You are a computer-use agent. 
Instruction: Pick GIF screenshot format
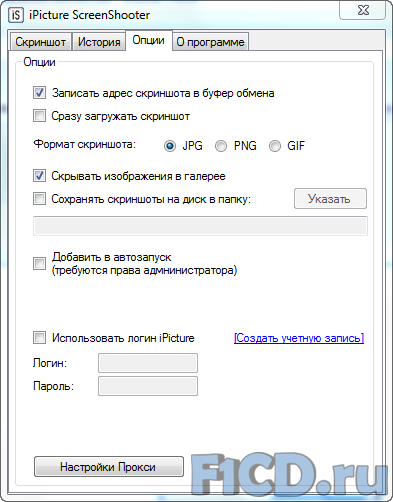coord(275,146)
